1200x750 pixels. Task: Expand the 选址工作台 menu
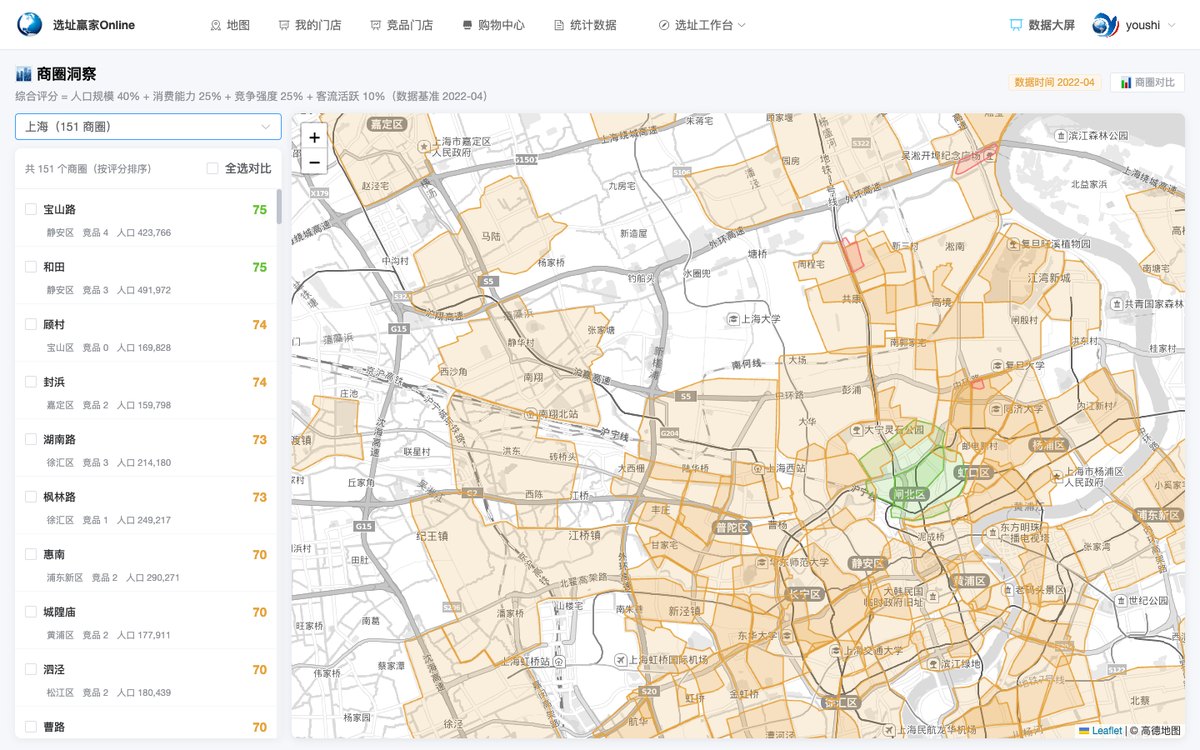coord(702,25)
